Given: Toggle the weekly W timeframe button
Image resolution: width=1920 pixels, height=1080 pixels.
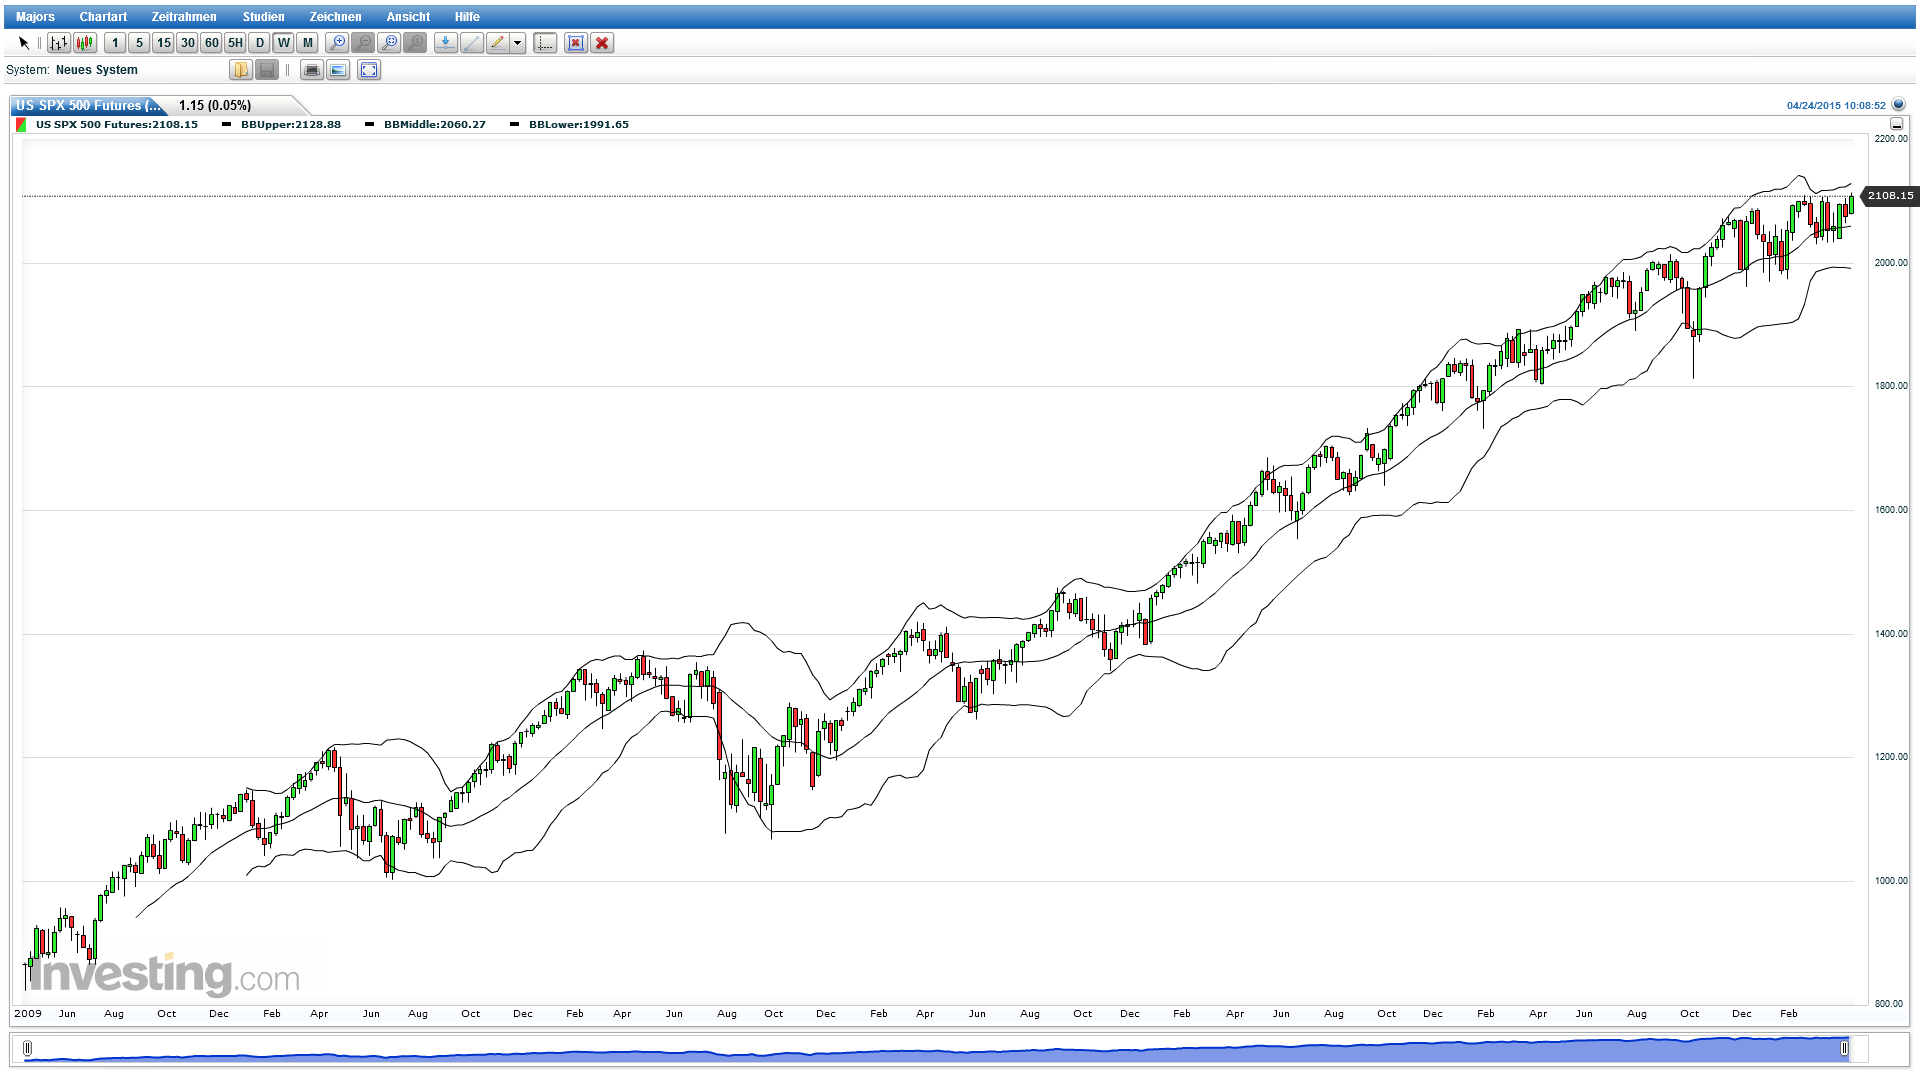Looking at the screenshot, I should pos(282,43).
